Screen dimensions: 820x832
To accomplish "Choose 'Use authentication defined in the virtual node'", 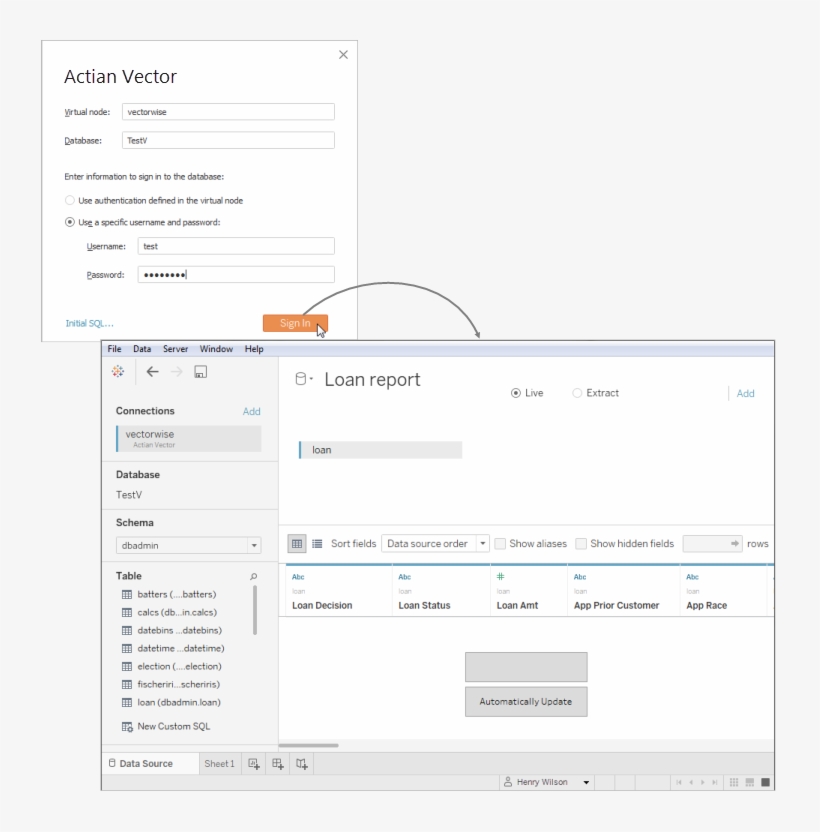I will click(70, 201).
